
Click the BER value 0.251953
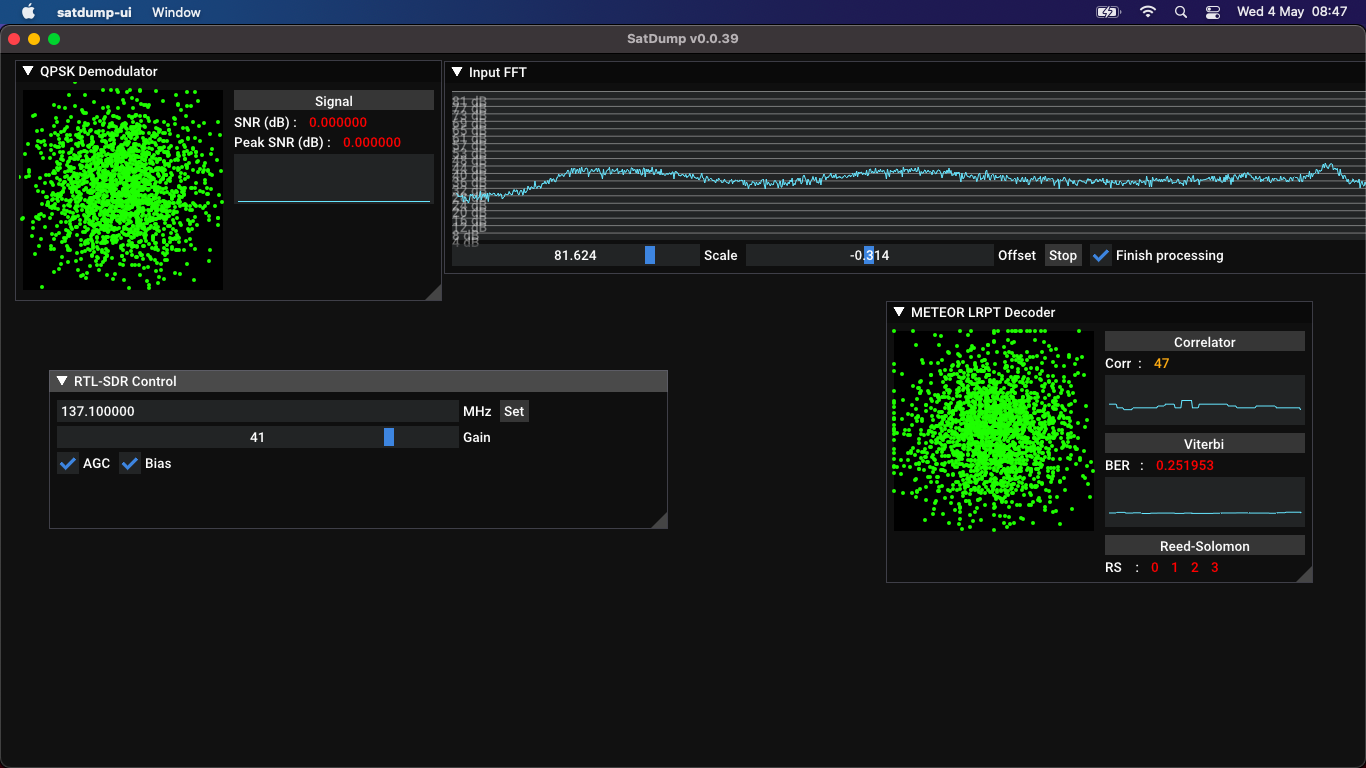(1185, 465)
